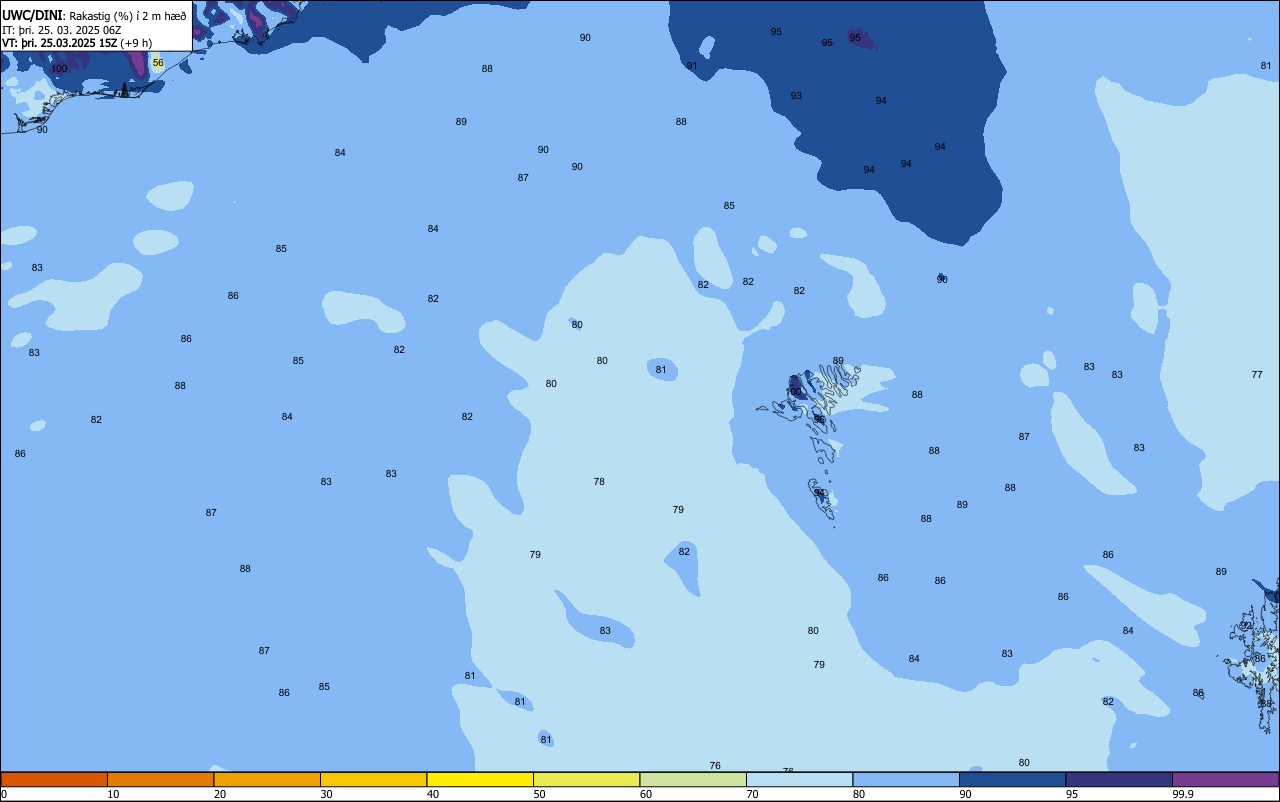This screenshot has width=1280, height=802.
Task: Select the pale yellow 50–60 legend swatch
Action: point(586,779)
